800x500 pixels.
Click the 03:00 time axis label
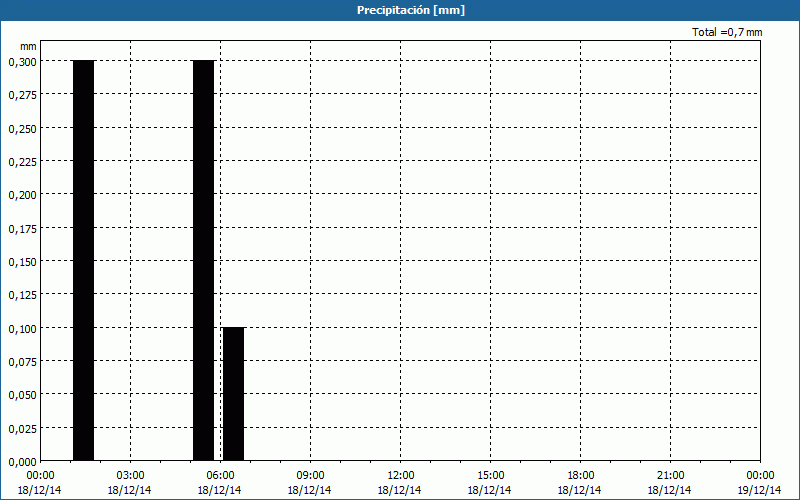pyautogui.click(x=130, y=476)
